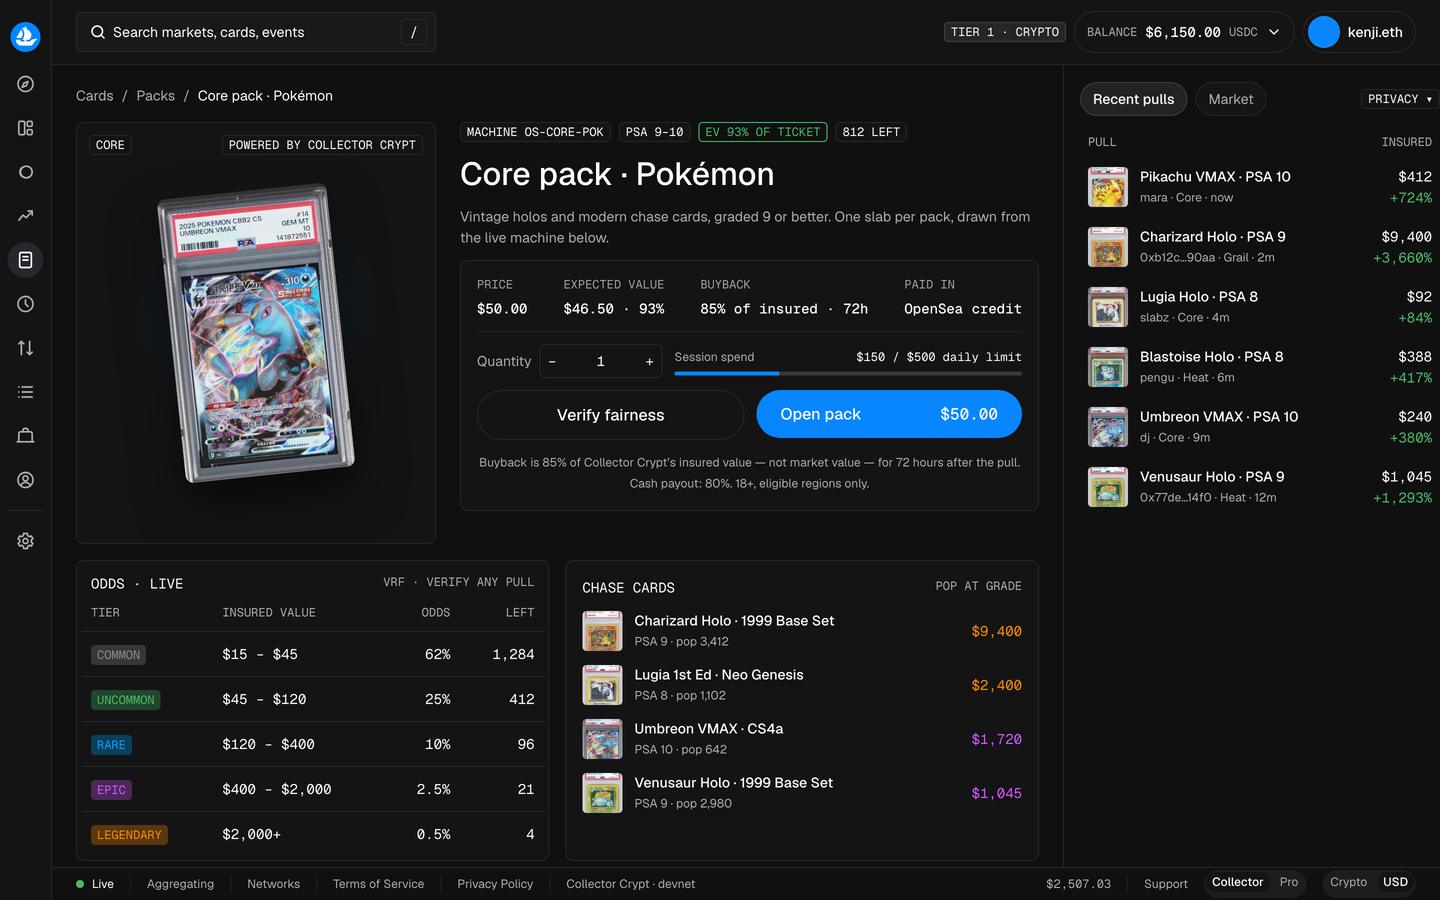Open the Terms of Service link
The height and width of the screenshot is (900, 1440).
(x=378, y=884)
